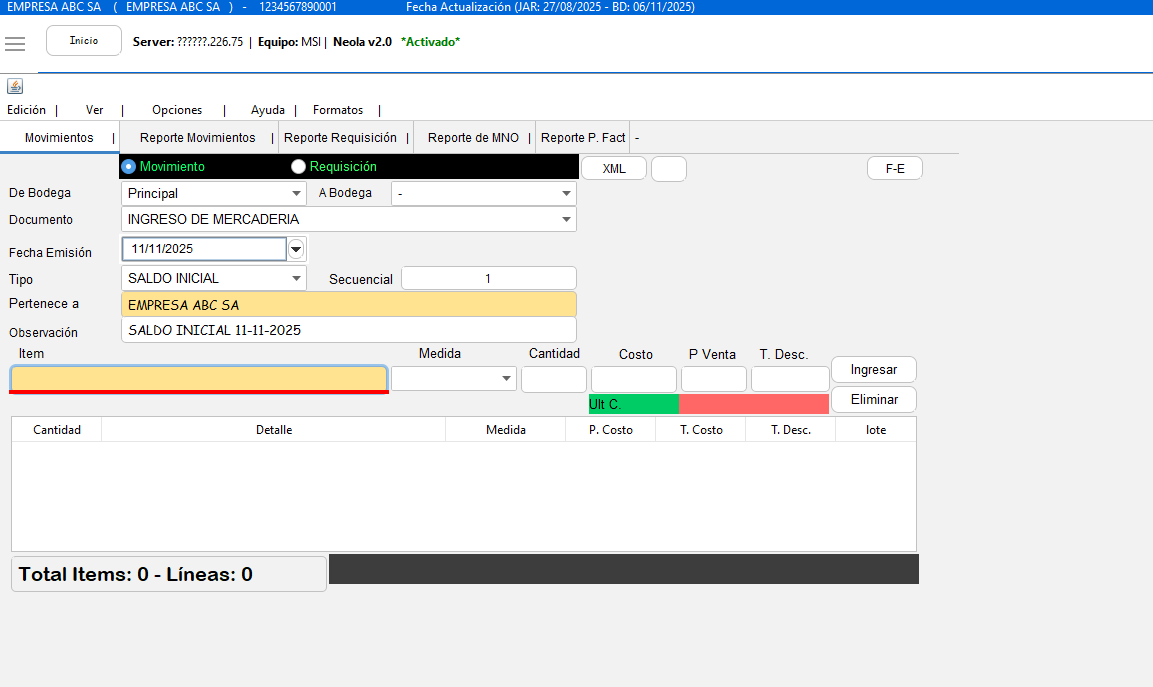Click the F-E button

(894, 169)
